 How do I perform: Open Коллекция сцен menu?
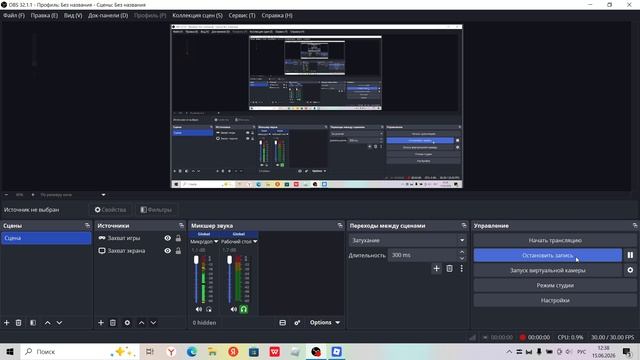(x=197, y=16)
